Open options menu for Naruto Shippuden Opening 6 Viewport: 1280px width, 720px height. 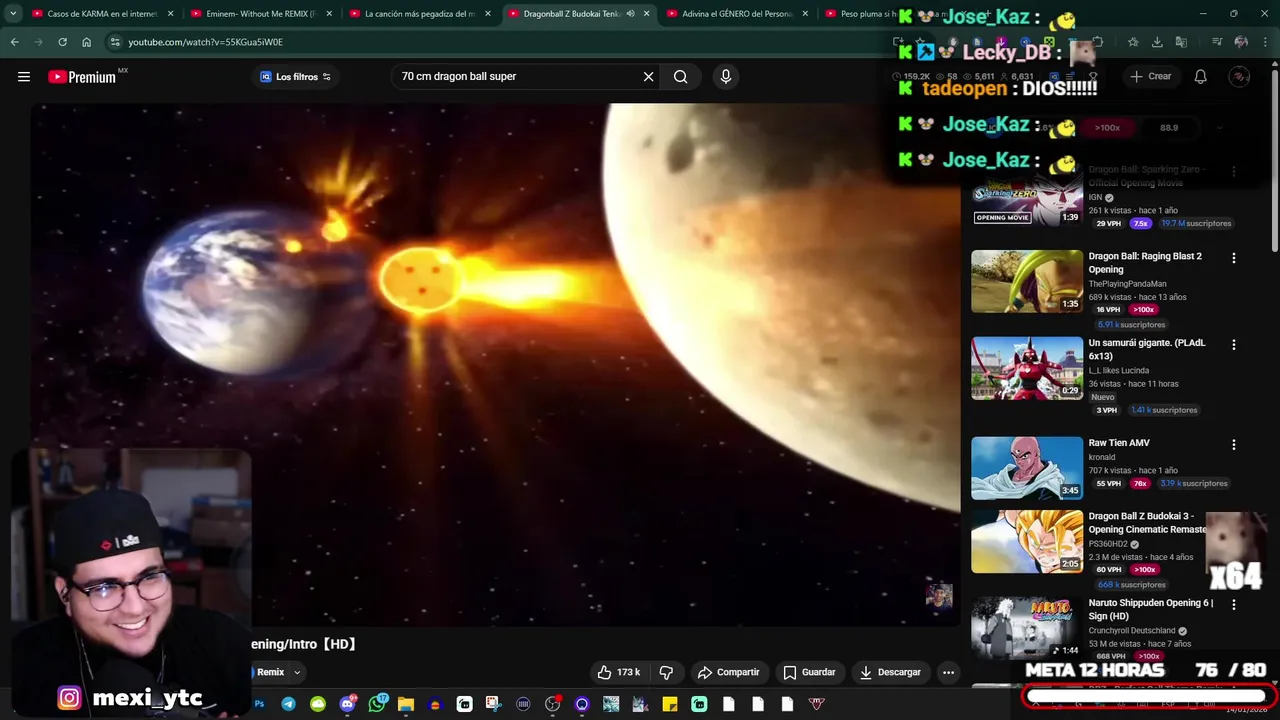point(1233,604)
